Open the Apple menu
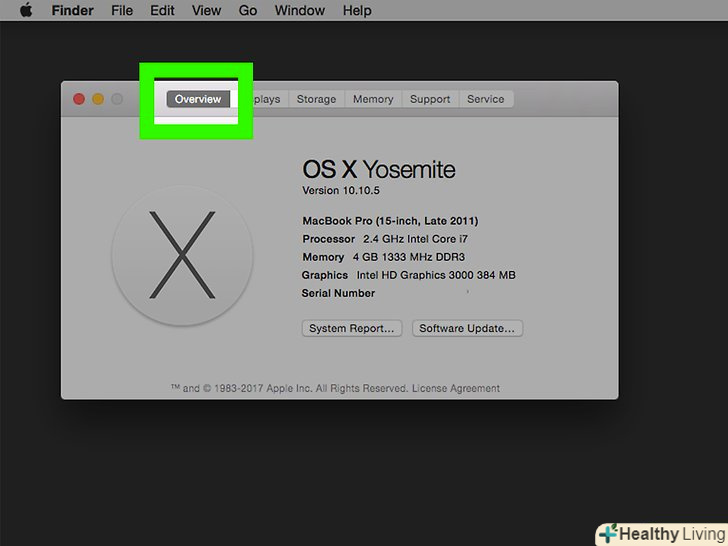Screen dimensions: 728x546 tap(26, 10)
